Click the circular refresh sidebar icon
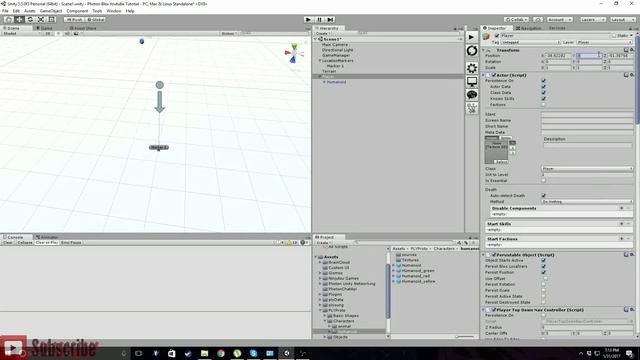Viewport: 640px width, 360px height. (x=472, y=51)
